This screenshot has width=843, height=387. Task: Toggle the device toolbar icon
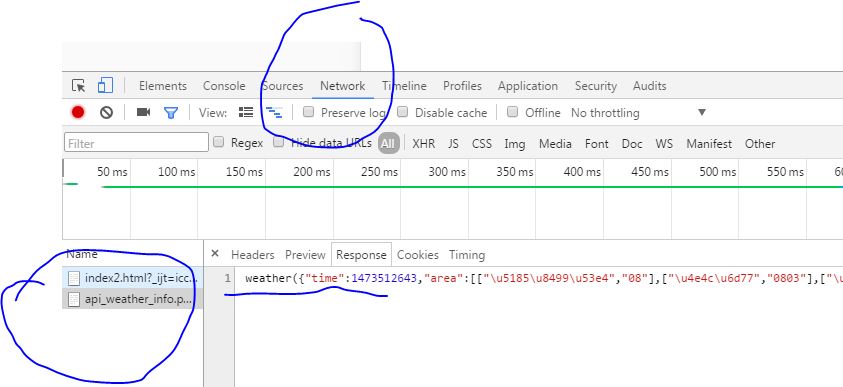point(105,85)
